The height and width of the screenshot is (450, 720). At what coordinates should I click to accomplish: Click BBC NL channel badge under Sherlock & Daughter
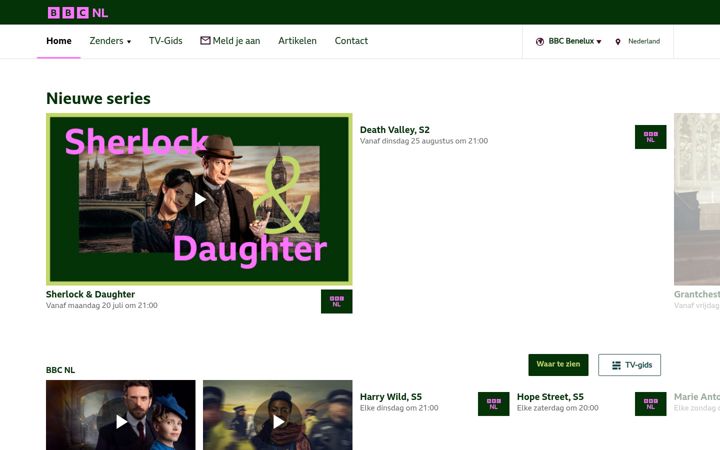point(337,301)
